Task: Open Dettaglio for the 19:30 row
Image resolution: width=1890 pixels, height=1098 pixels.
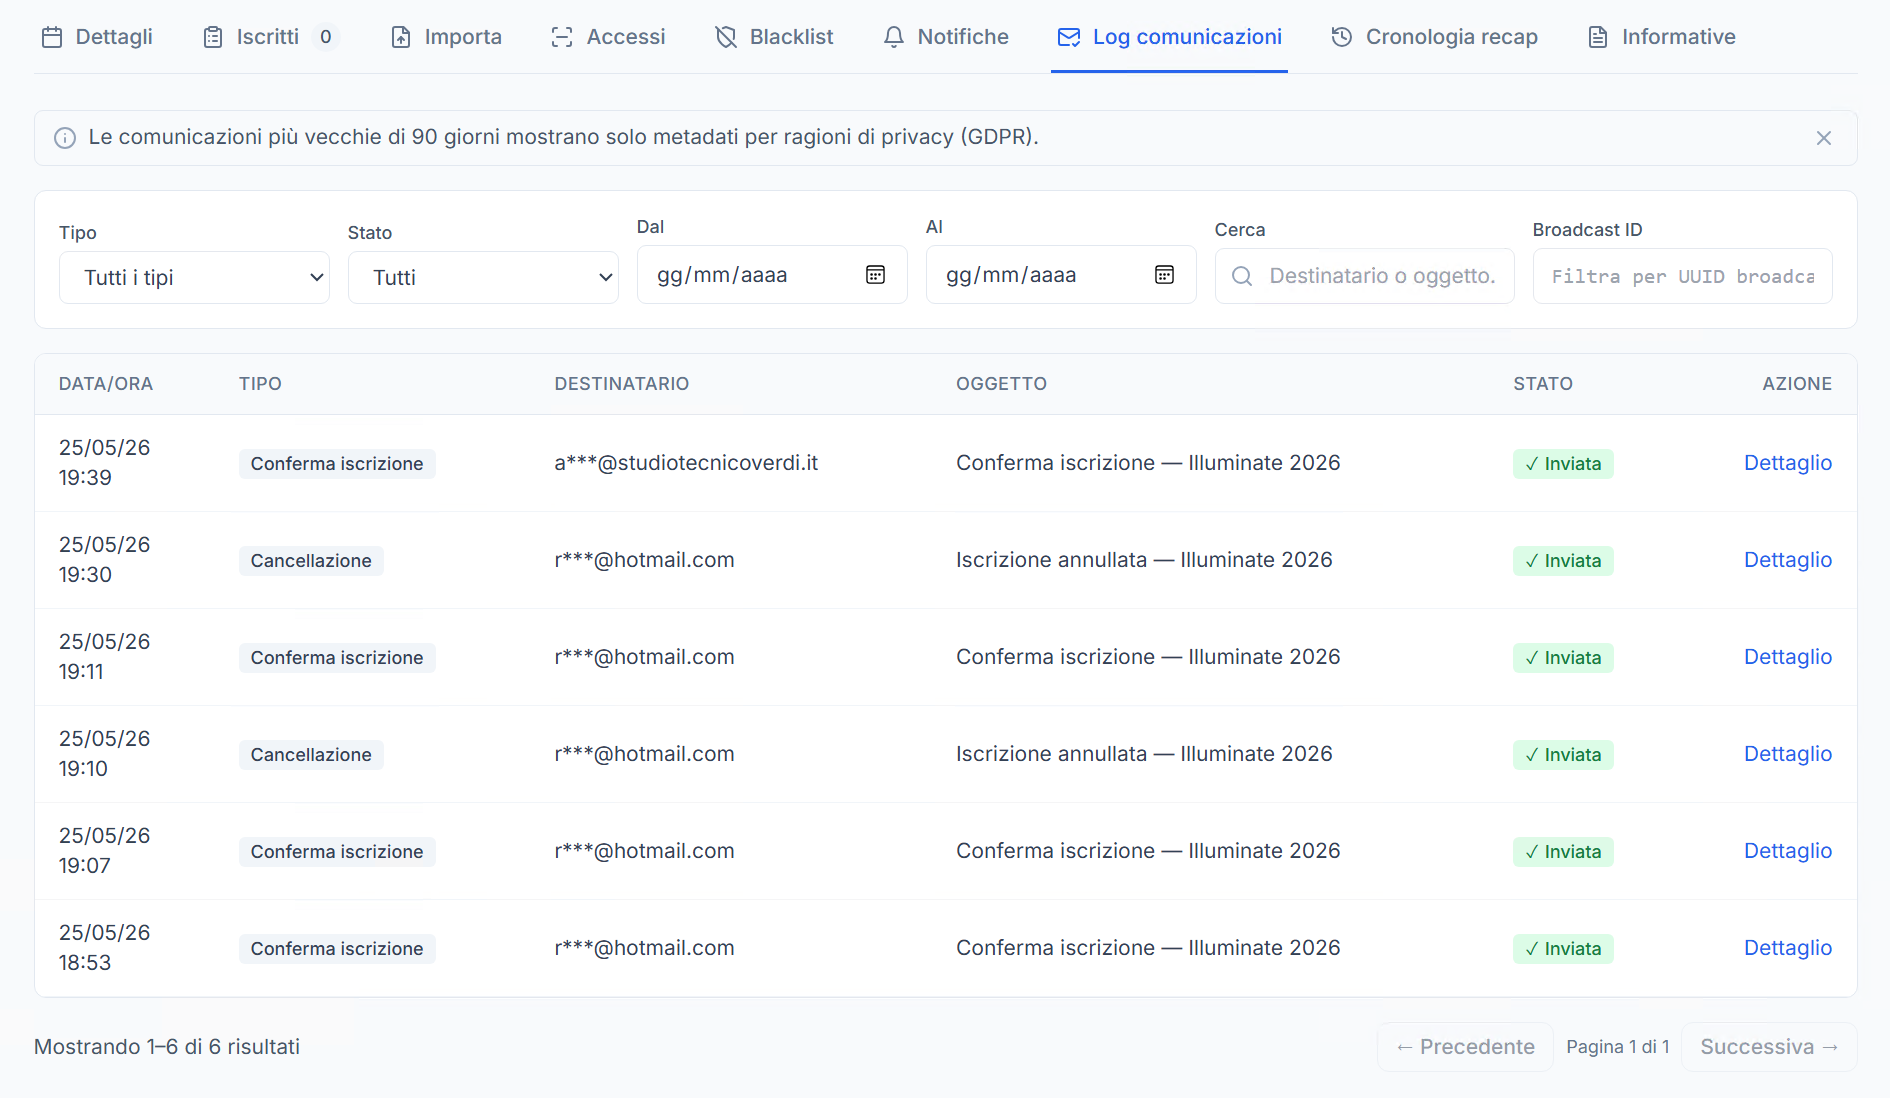Action: click(1788, 560)
